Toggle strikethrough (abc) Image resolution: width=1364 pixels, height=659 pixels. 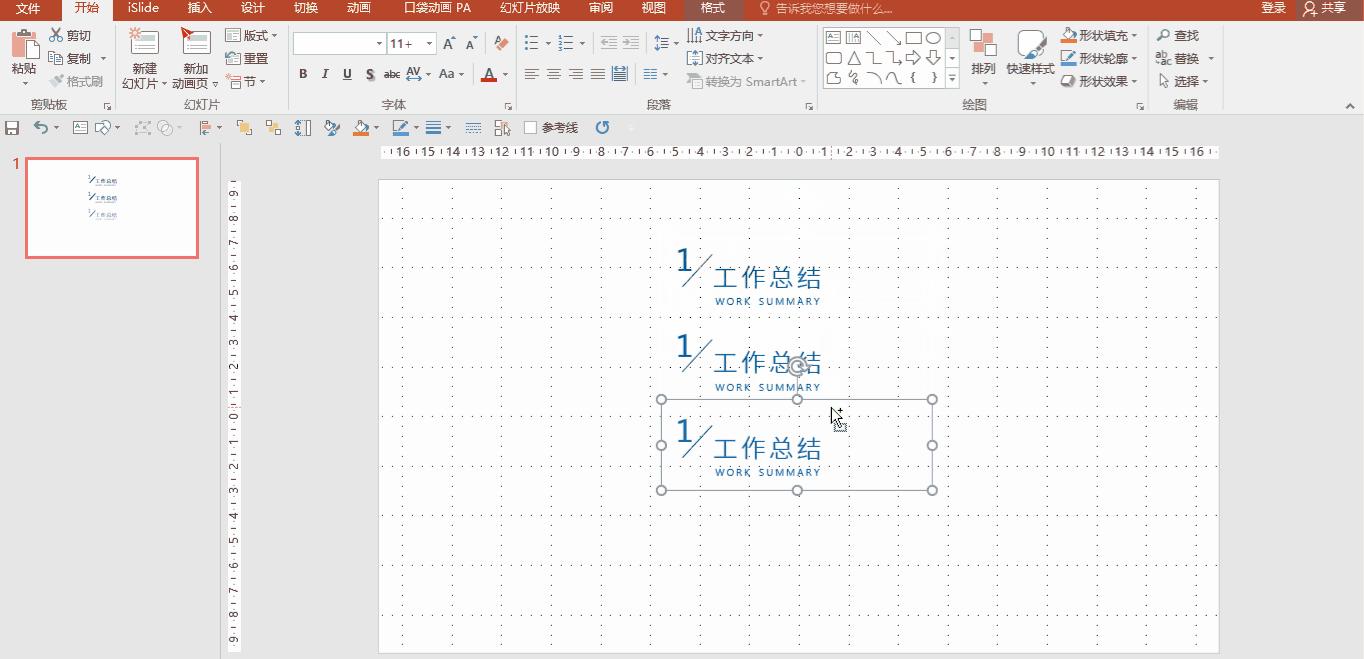click(x=392, y=74)
